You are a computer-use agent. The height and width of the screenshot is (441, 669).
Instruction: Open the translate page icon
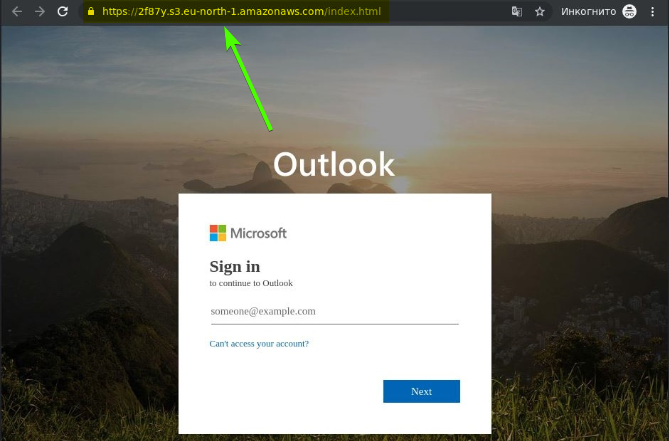pos(517,12)
